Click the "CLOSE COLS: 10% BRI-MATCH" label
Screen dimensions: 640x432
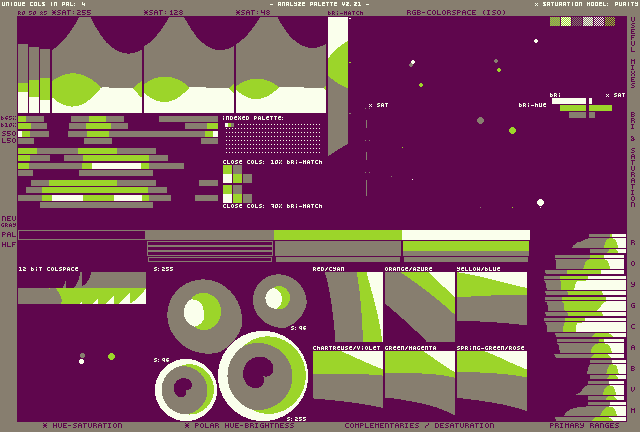coord(272,162)
